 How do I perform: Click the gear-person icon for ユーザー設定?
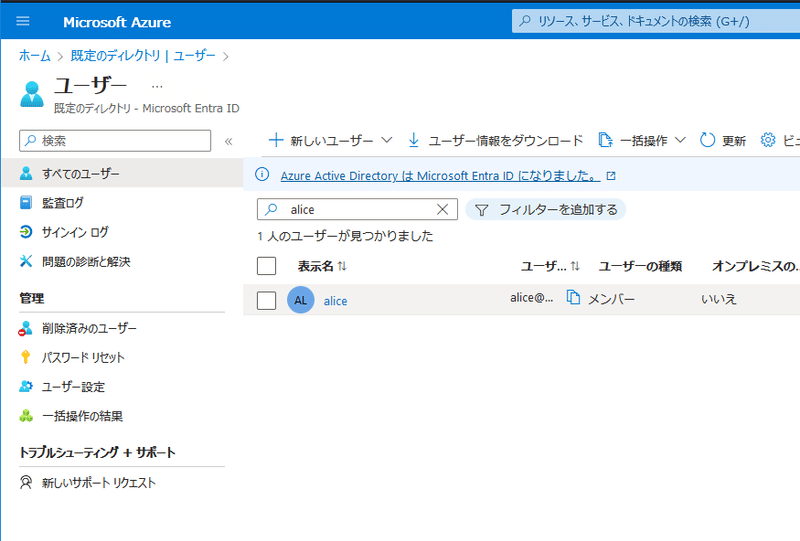26,386
